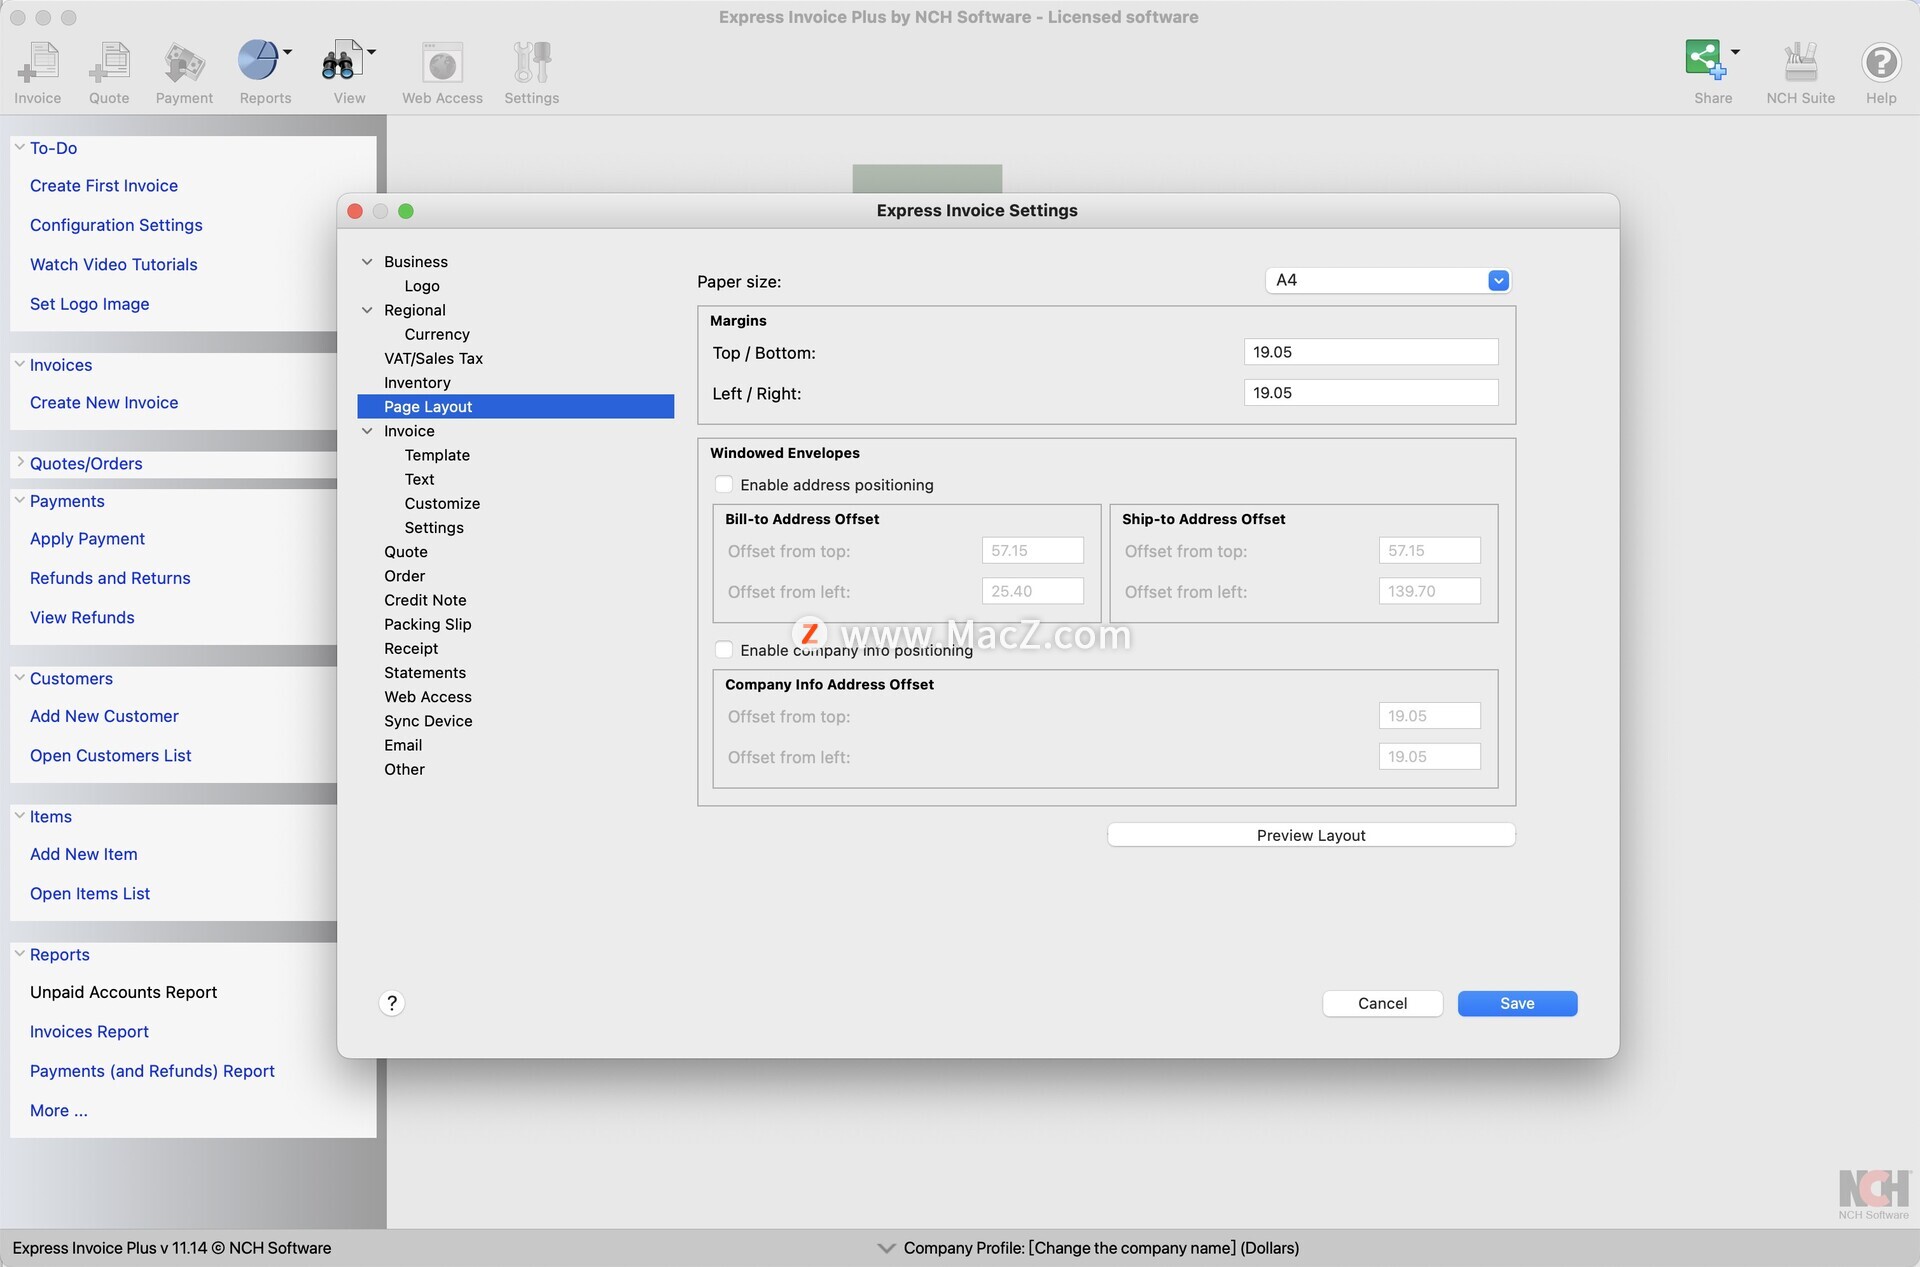The image size is (1920, 1267).
Task: Enable company info positioning checkbox
Action: coord(724,650)
